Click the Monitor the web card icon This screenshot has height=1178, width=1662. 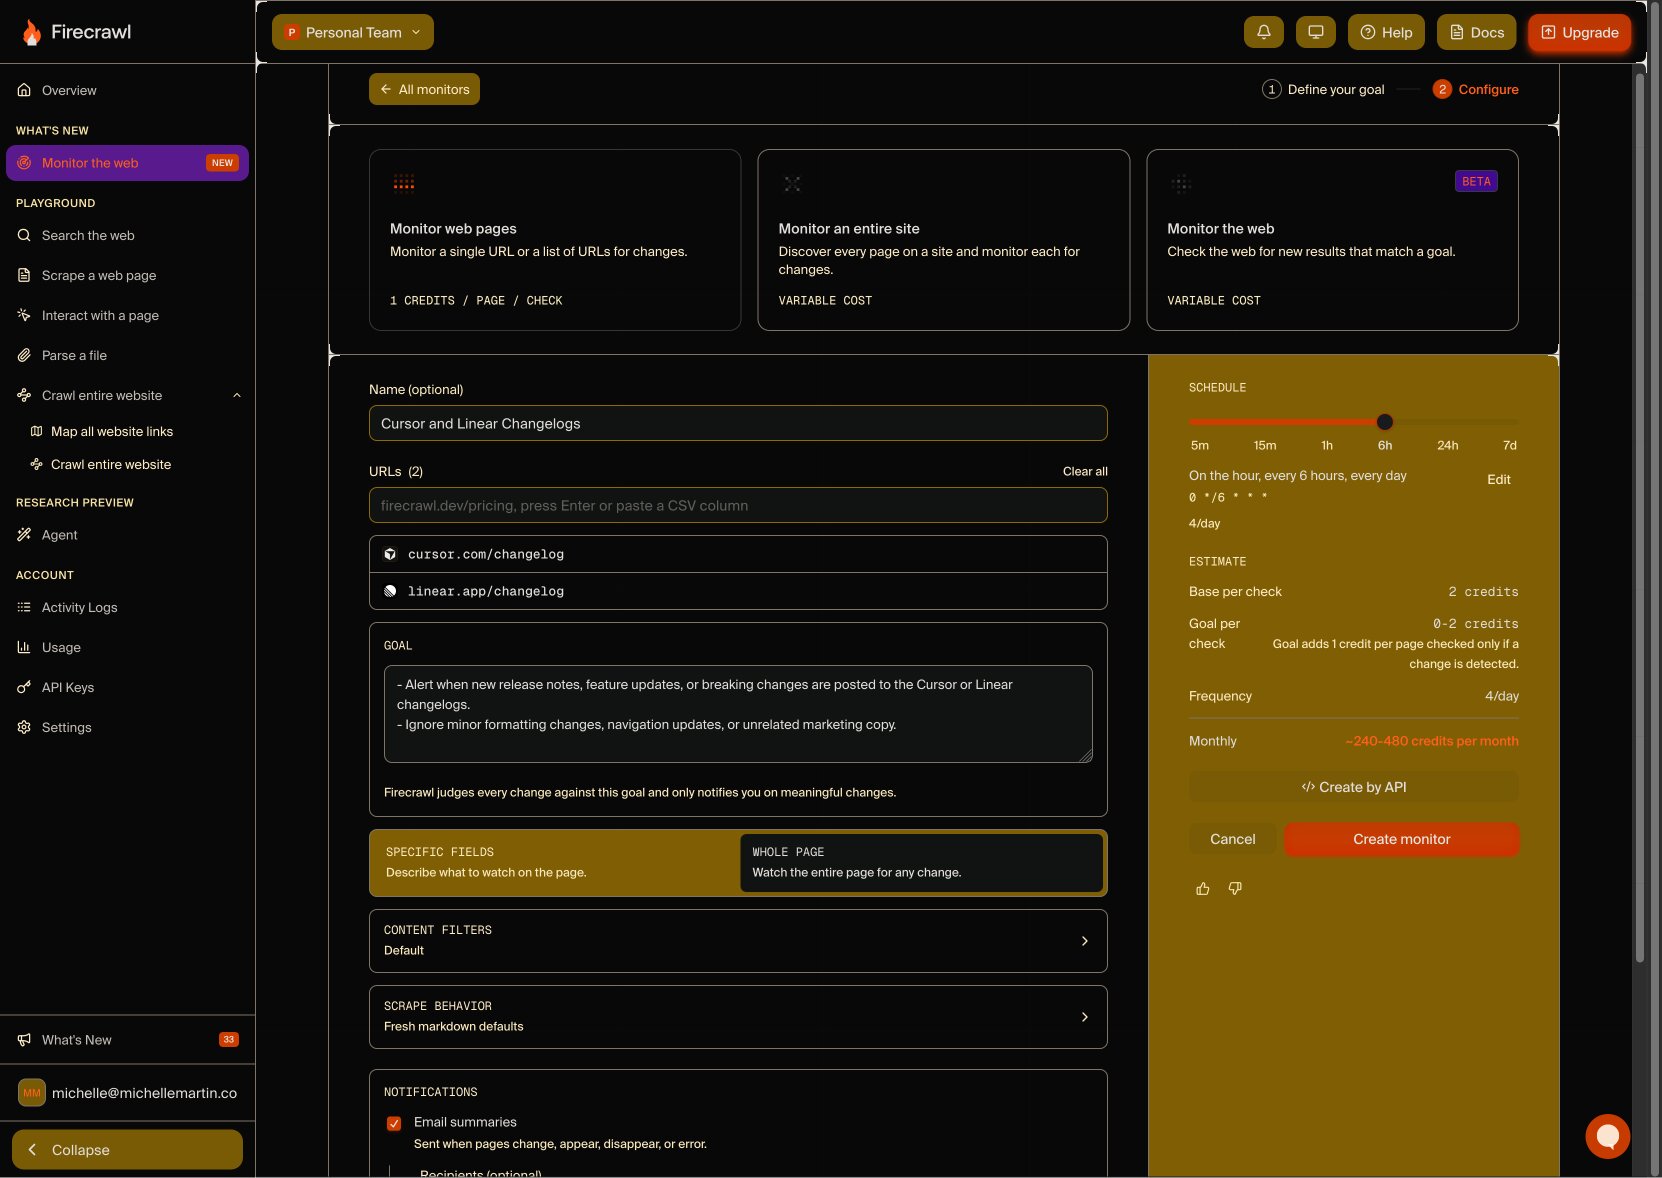tap(1181, 184)
